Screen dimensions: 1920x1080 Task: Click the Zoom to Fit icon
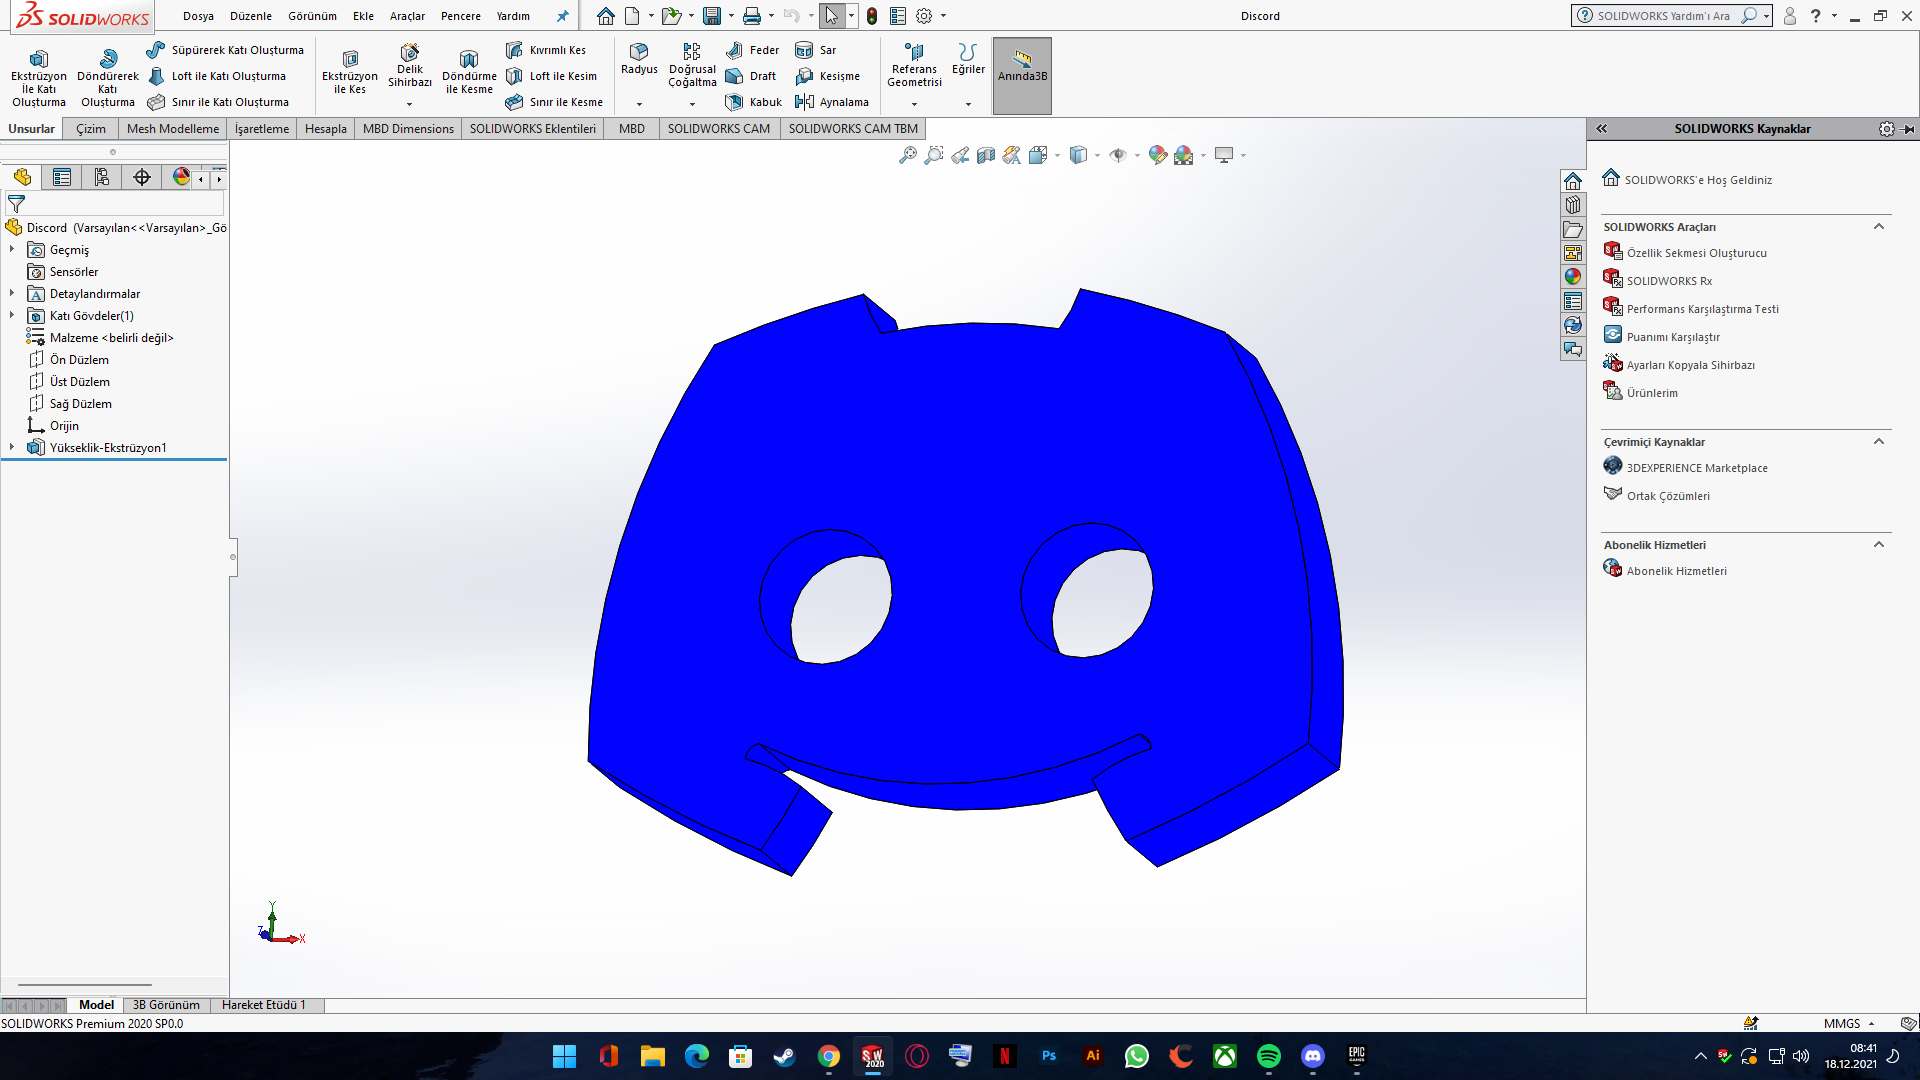[908, 155]
